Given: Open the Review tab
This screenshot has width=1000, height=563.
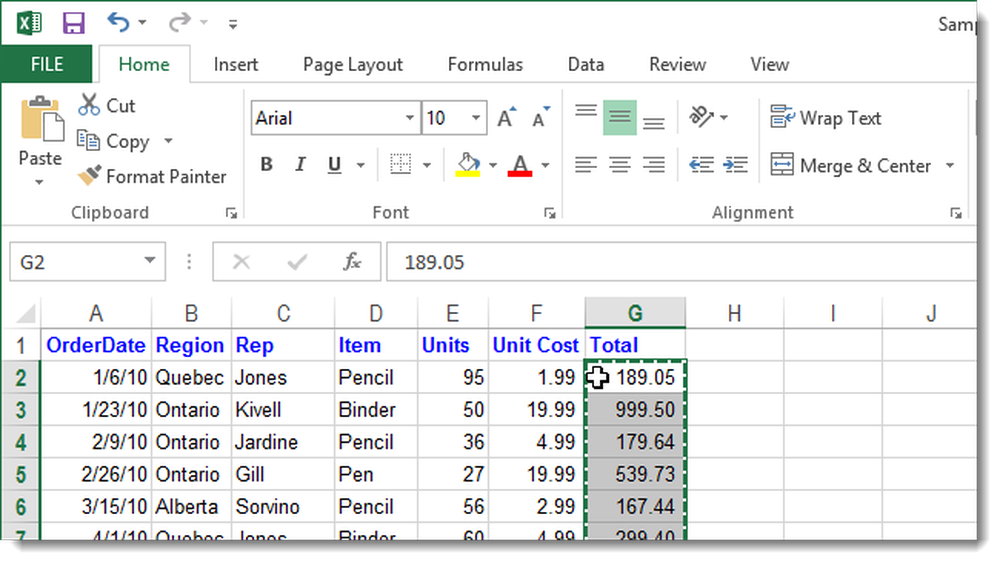Looking at the screenshot, I should click(x=677, y=64).
